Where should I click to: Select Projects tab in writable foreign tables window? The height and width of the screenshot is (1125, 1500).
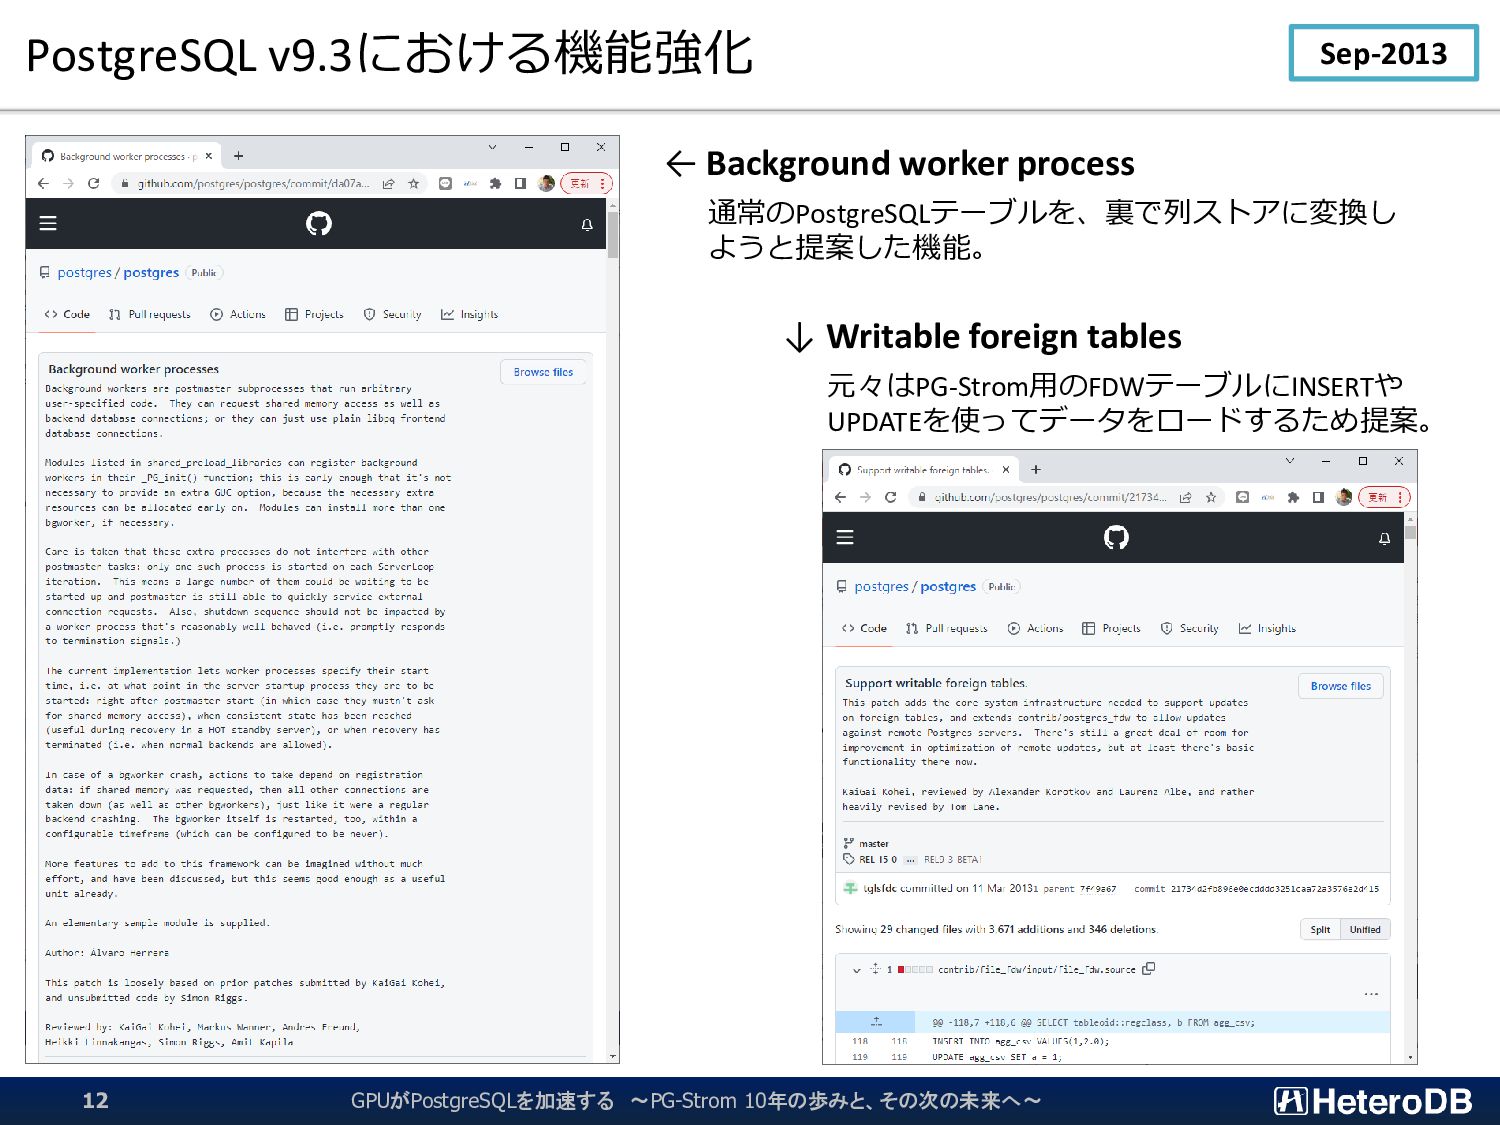[x=1111, y=628]
